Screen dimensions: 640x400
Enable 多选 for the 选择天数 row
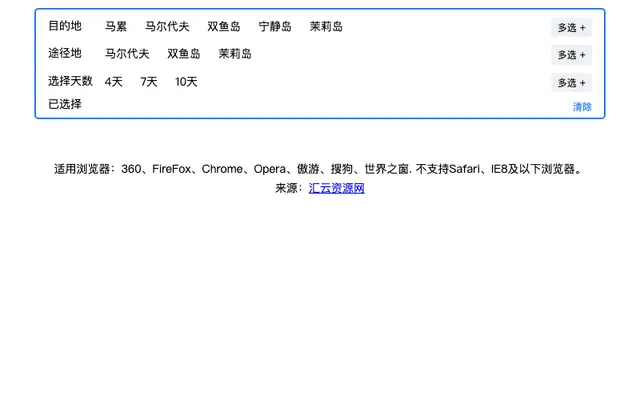click(571, 82)
